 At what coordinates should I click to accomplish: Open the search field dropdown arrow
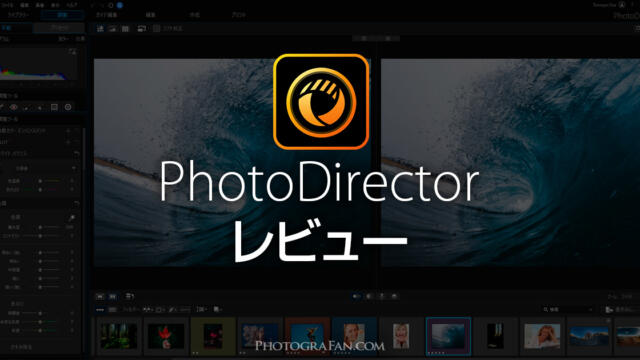click(x=590, y=310)
